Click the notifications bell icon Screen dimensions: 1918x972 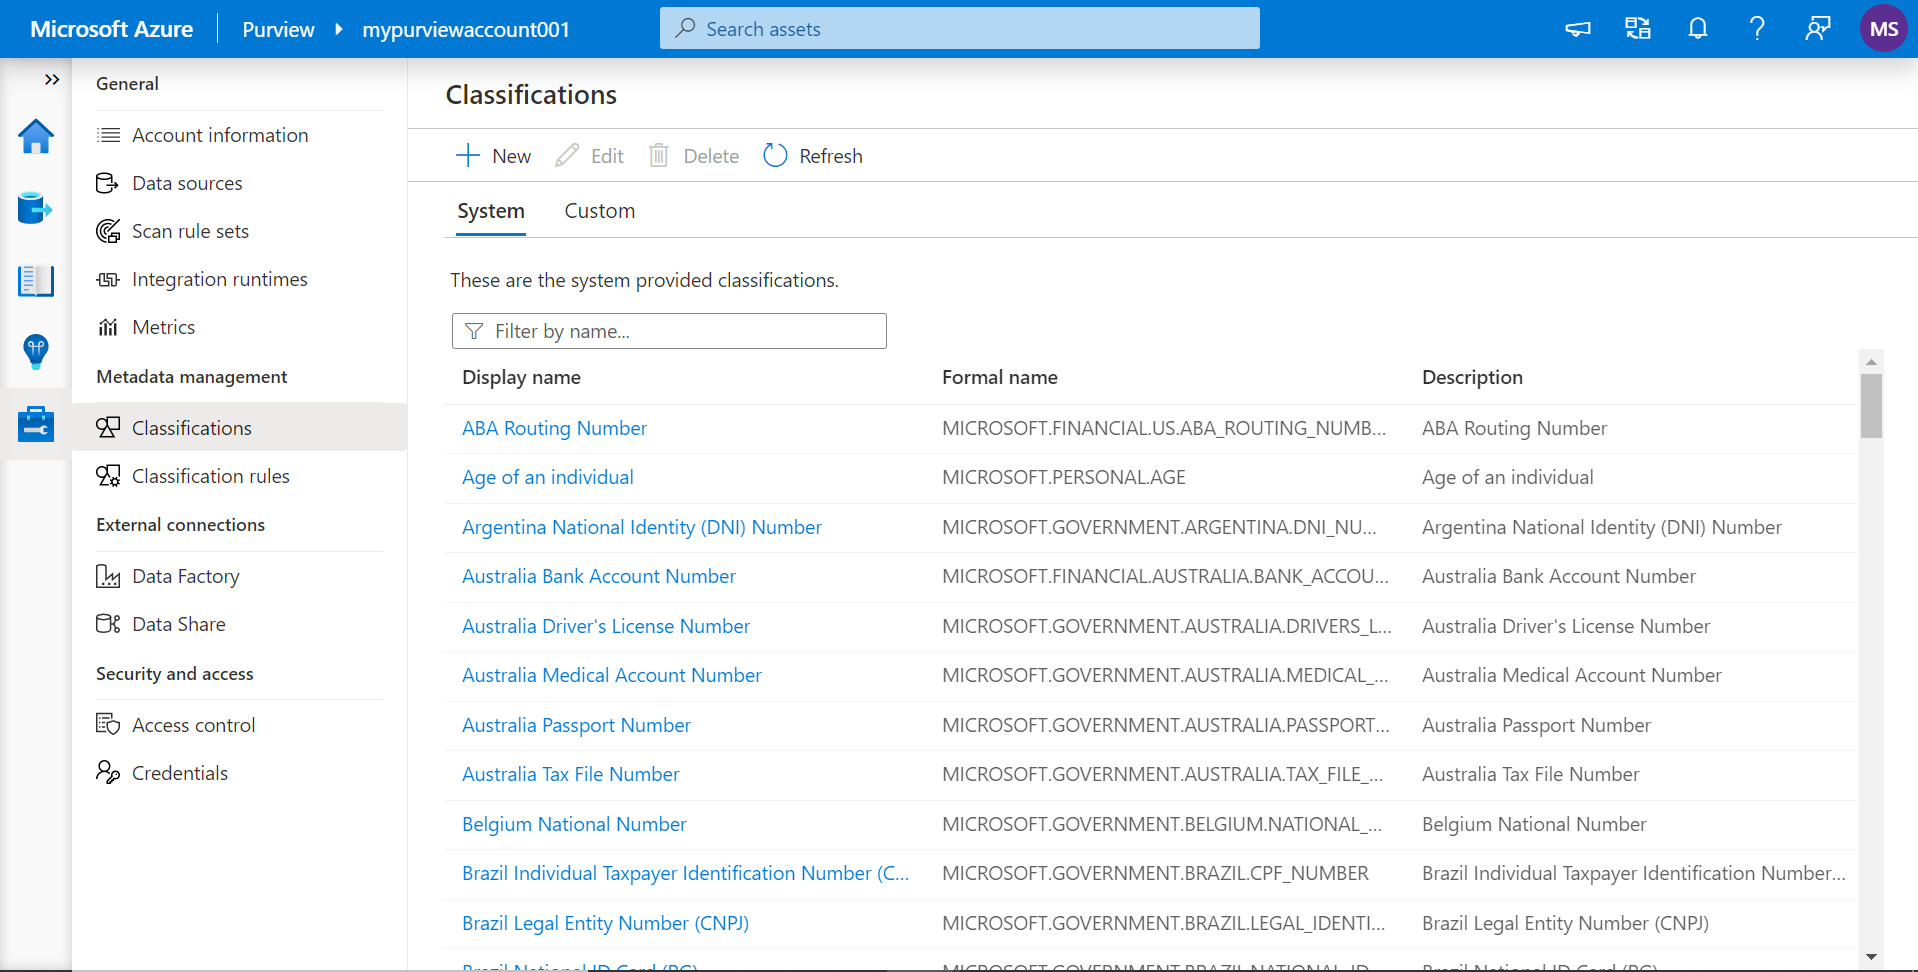point(1697,29)
